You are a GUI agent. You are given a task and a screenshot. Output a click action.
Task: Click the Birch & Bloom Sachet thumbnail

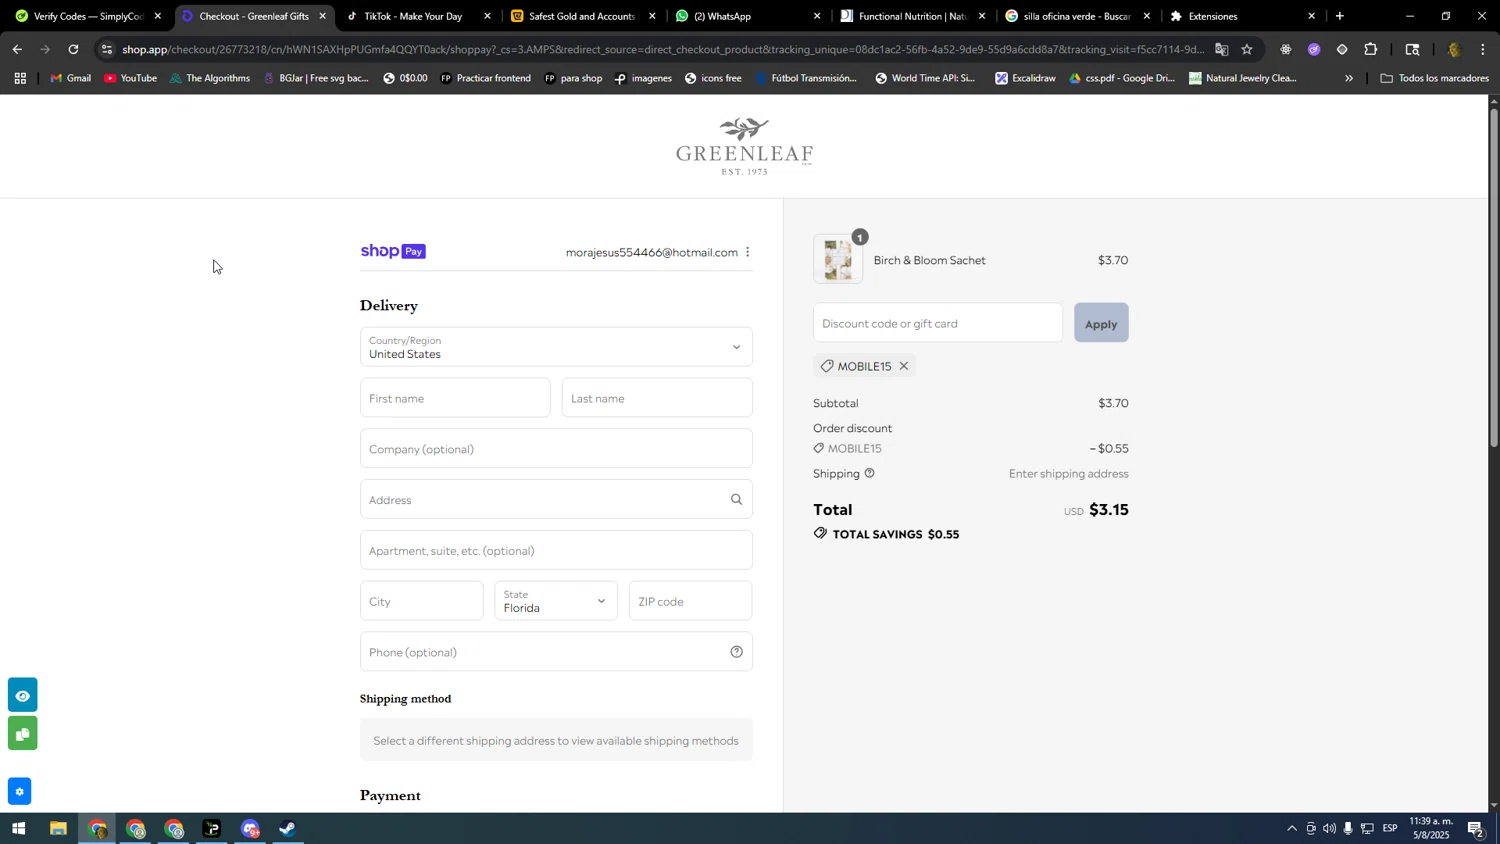click(838, 260)
